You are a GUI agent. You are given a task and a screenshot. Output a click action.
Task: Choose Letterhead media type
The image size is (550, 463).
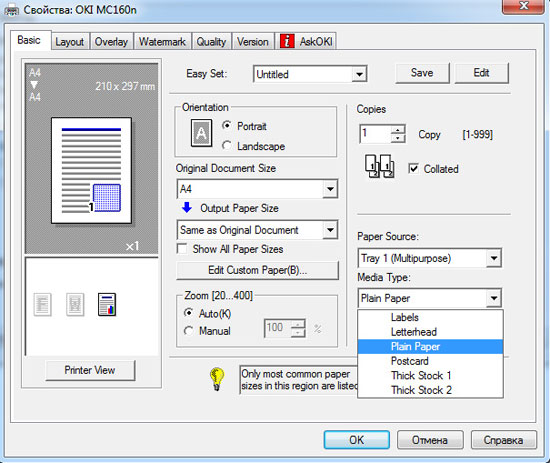point(430,332)
